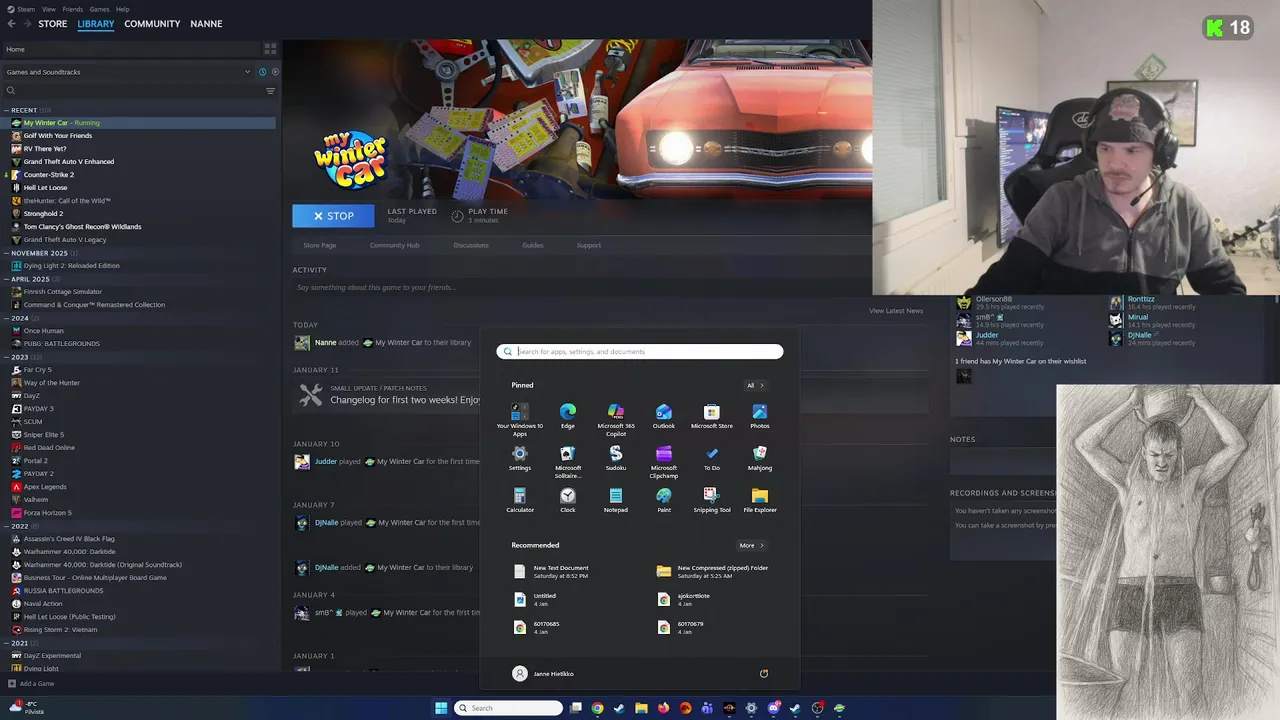The width and height of the screenshot is (1280, 720).
Task: Open Microsoft Store pinned app
Action: 712,417
